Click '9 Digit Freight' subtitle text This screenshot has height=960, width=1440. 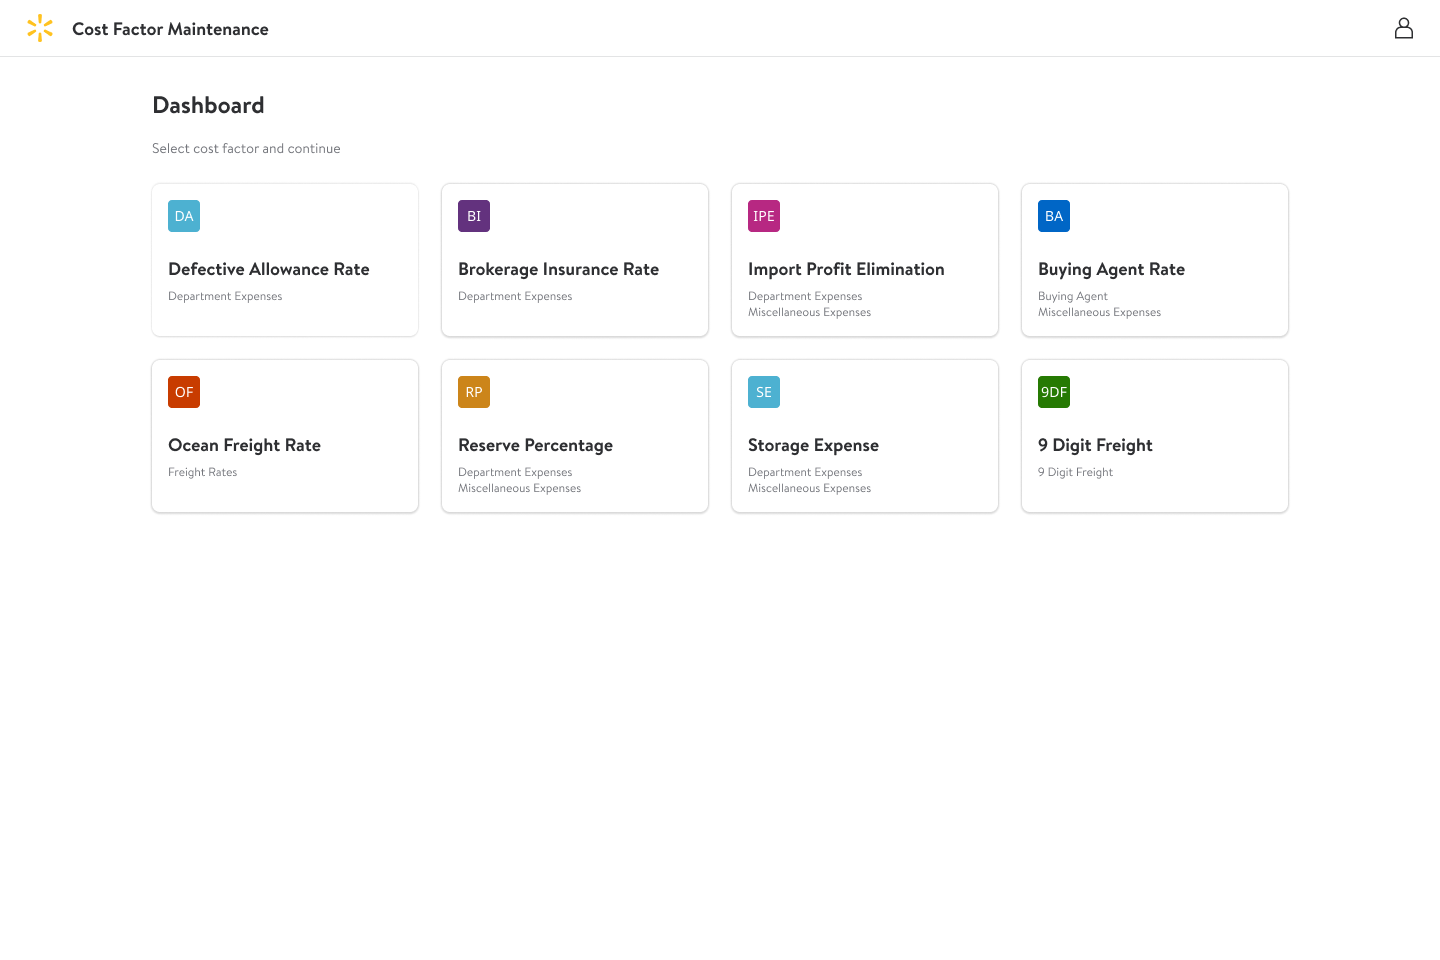pyautogui.click(x=1075, y=472)
